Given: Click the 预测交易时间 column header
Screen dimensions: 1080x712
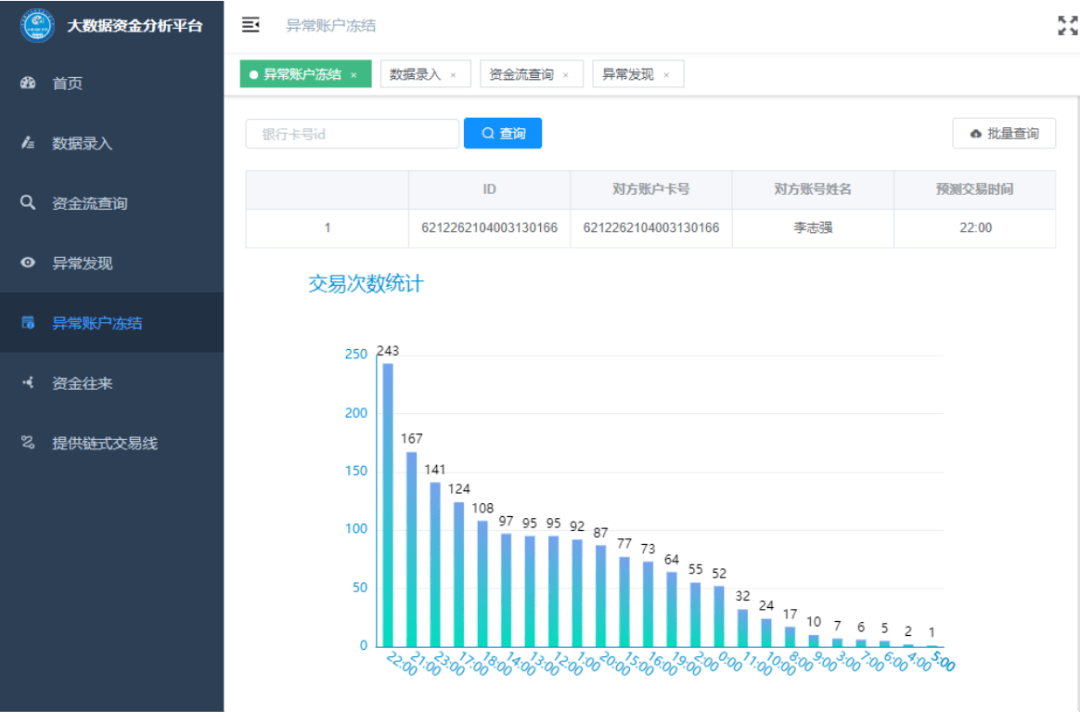Looking at the screenshot, I should (975, 189).
